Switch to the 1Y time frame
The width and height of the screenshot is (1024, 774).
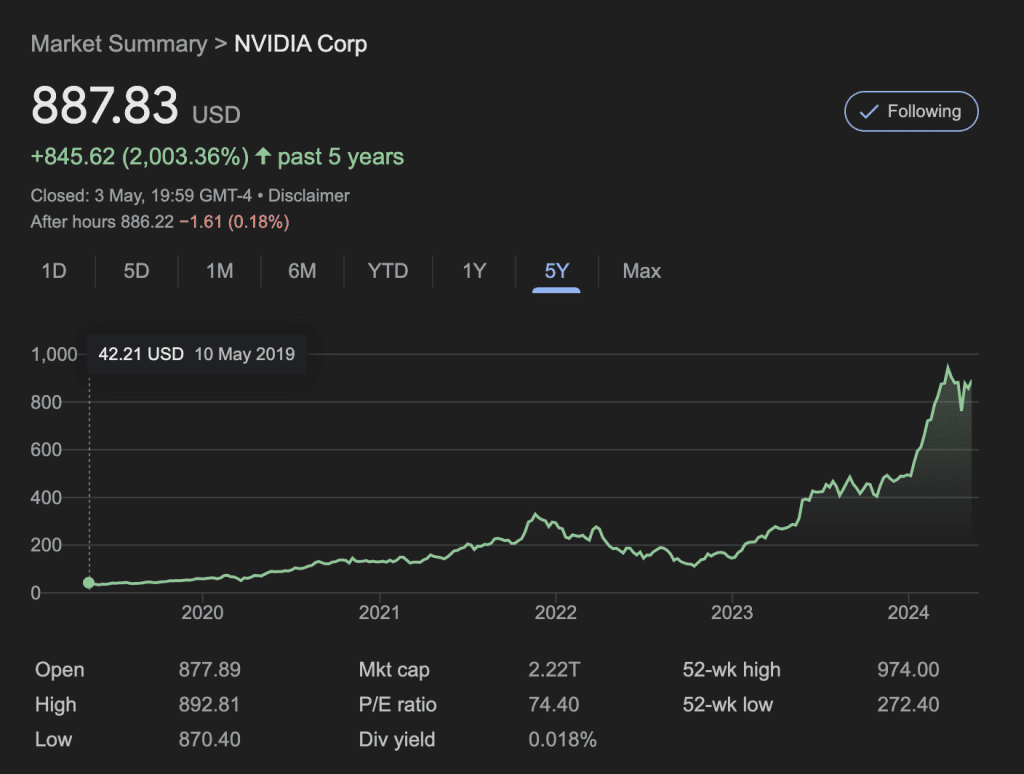tap(473, 271)
